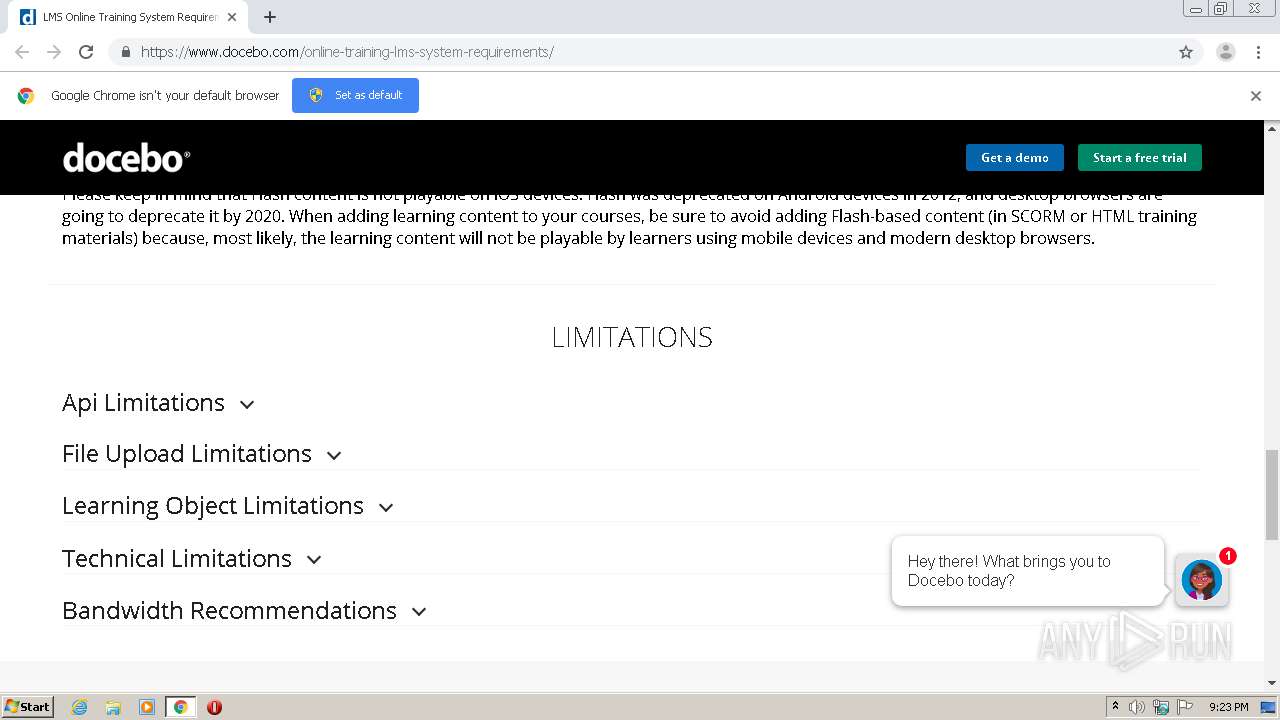
Task: Open a new tab with plus icon
Action: tap(270, 17)
